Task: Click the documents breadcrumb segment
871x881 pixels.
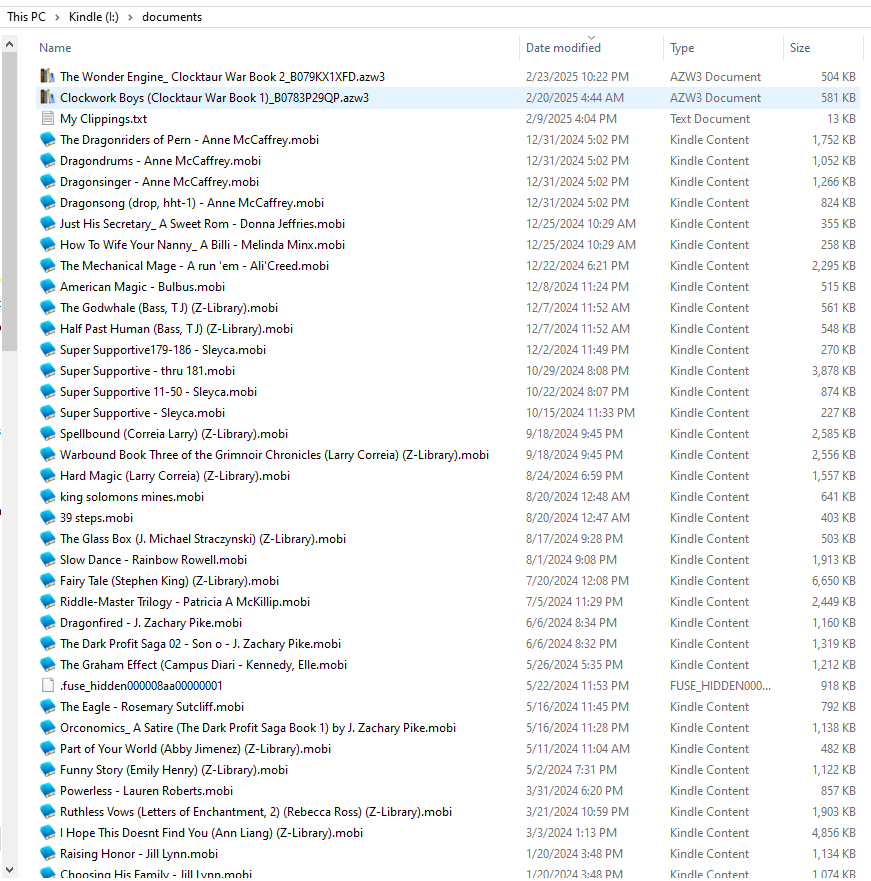Action: click(172, 17)
